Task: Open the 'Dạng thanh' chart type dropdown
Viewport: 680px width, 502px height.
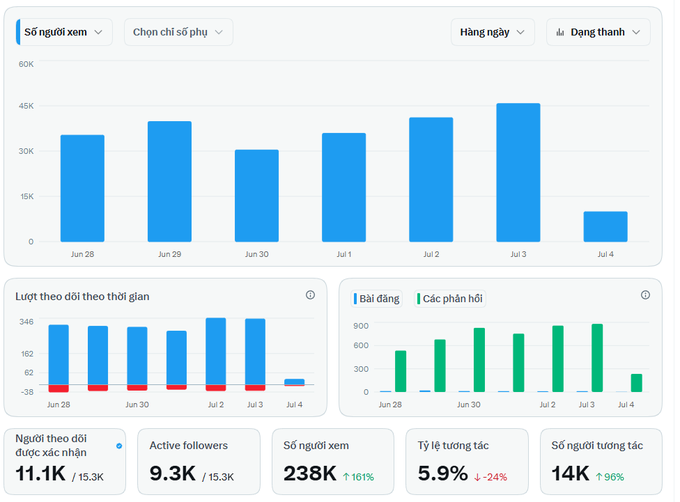Action: (598, 32)
